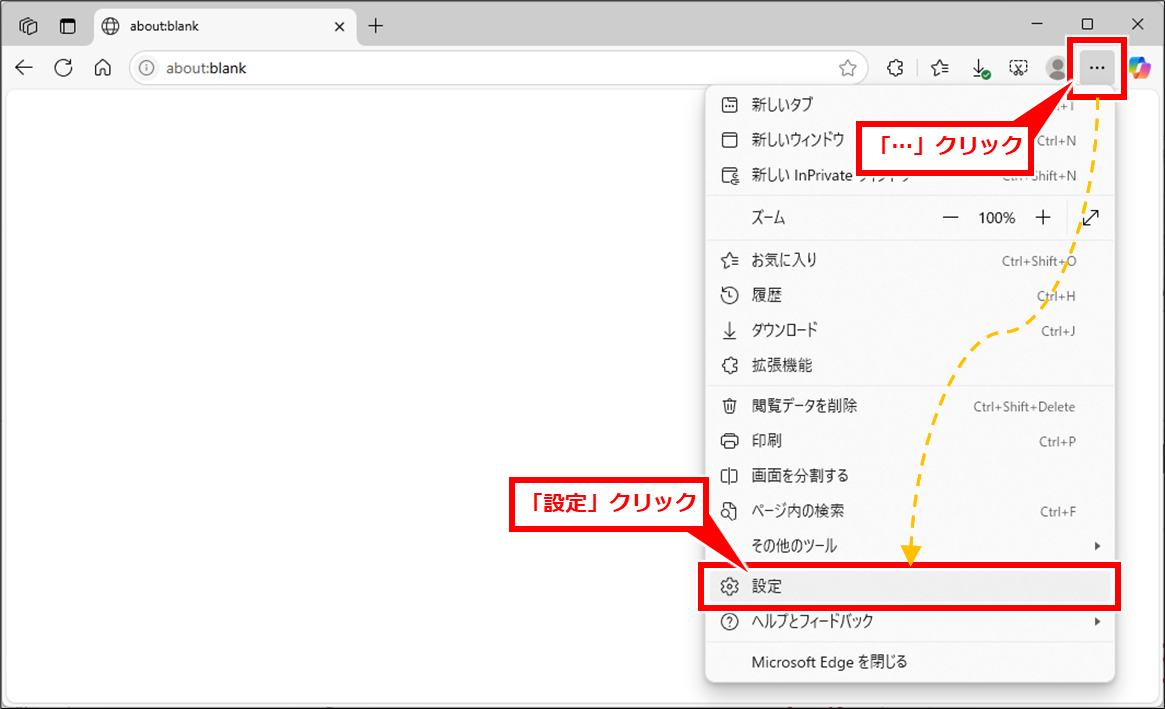The image size is (1165, 709).
Task: Maximize the Edge window
Action: [x=1087, y=25]
